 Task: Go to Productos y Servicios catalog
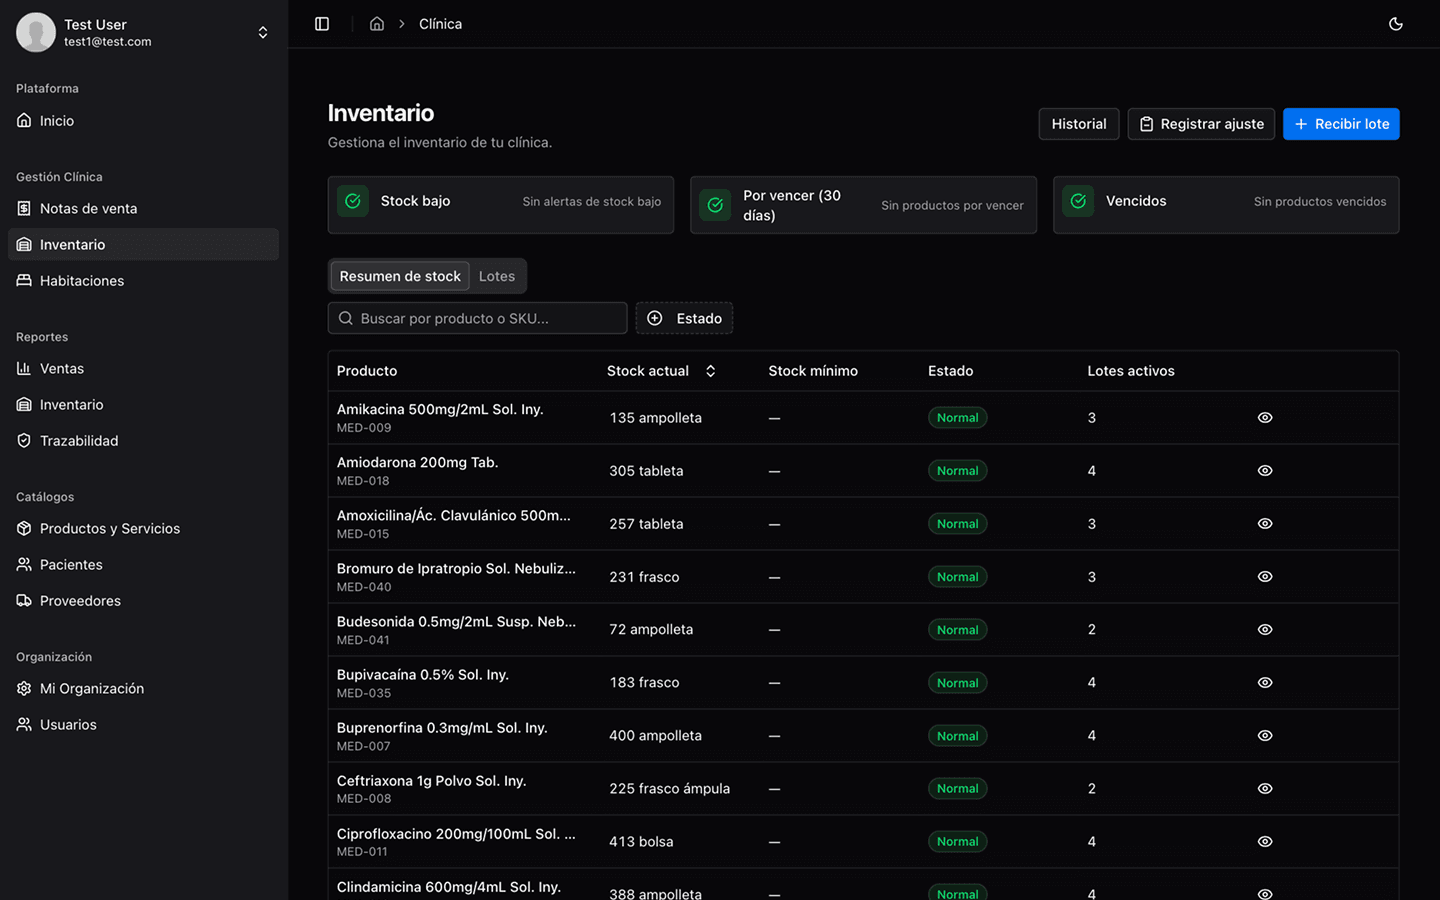click(x=110, y=529)
